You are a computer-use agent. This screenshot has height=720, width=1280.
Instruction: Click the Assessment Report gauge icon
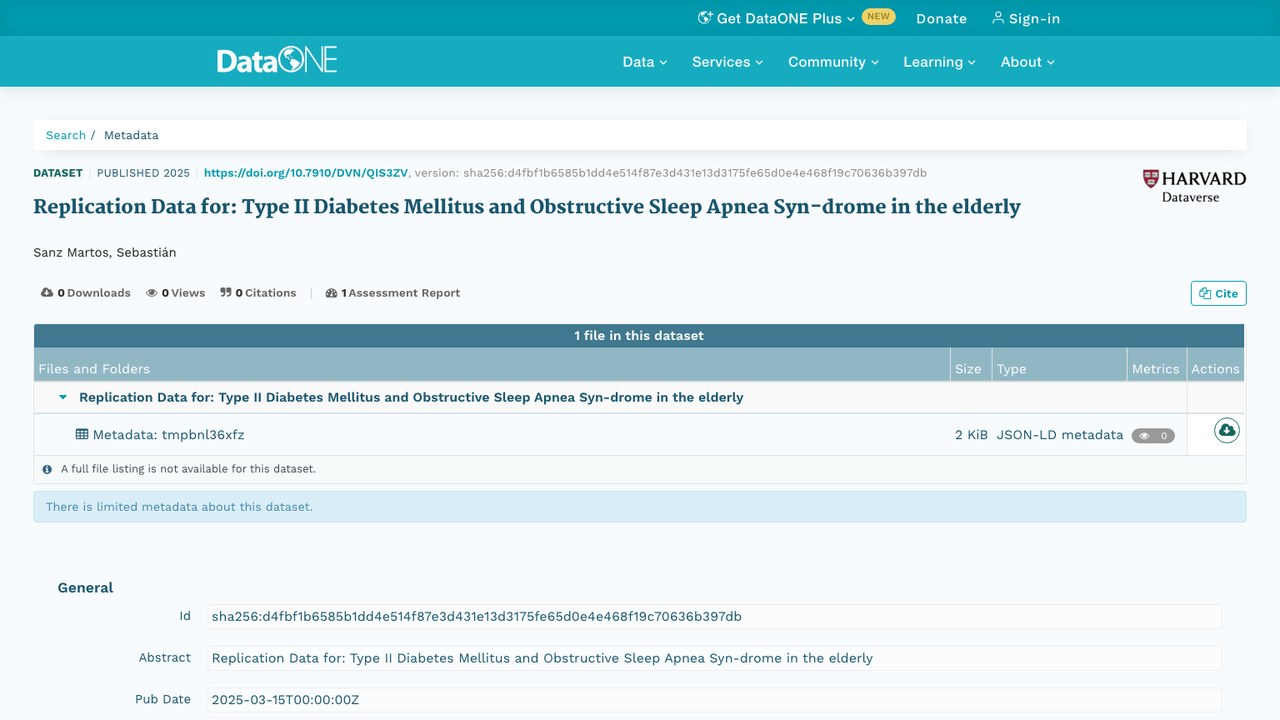point(331,293)
